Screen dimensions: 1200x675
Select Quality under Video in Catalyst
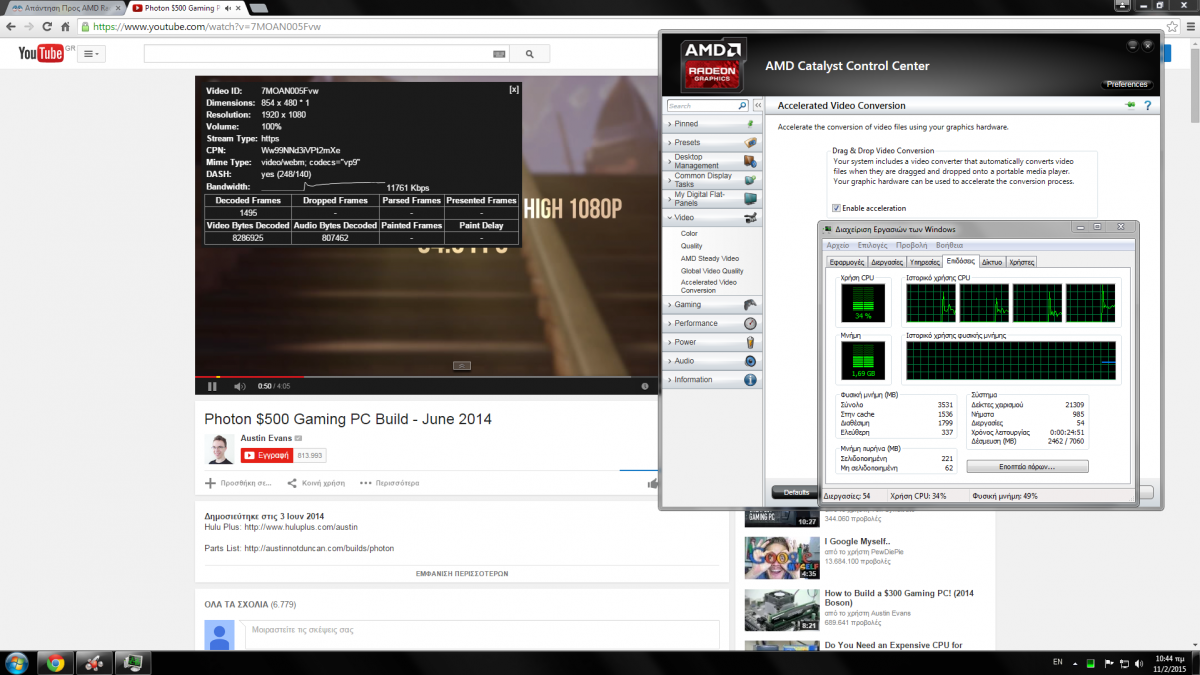coord(691,246)
